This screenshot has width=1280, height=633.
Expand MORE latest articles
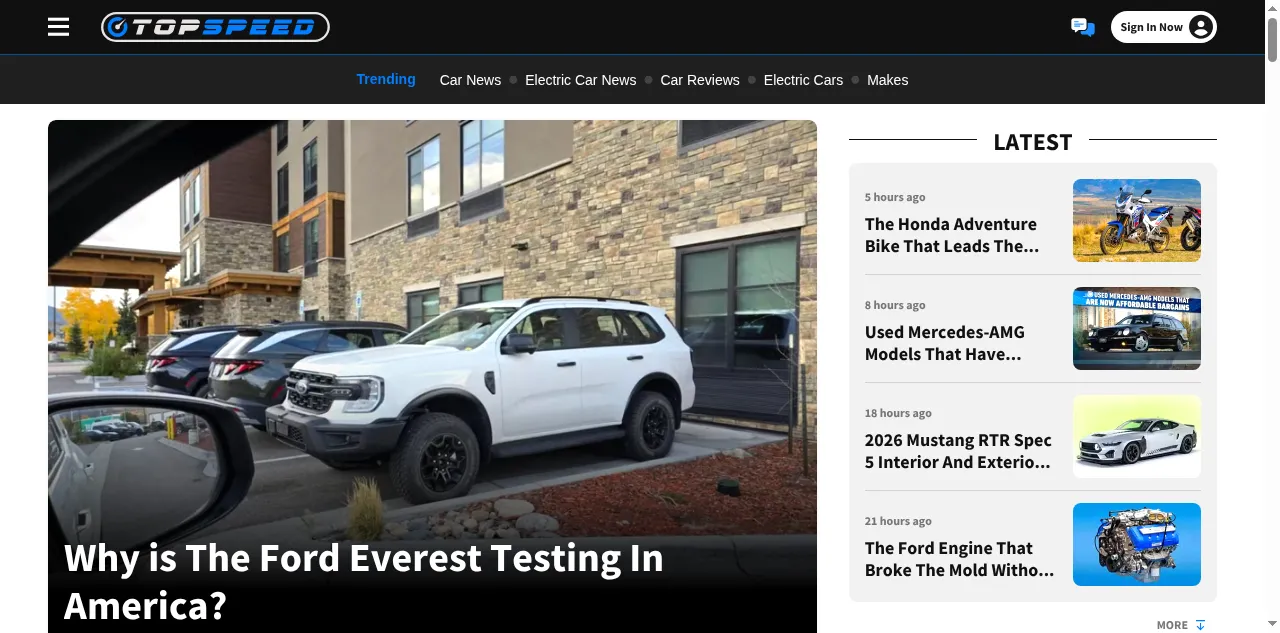pos(1181,625)
